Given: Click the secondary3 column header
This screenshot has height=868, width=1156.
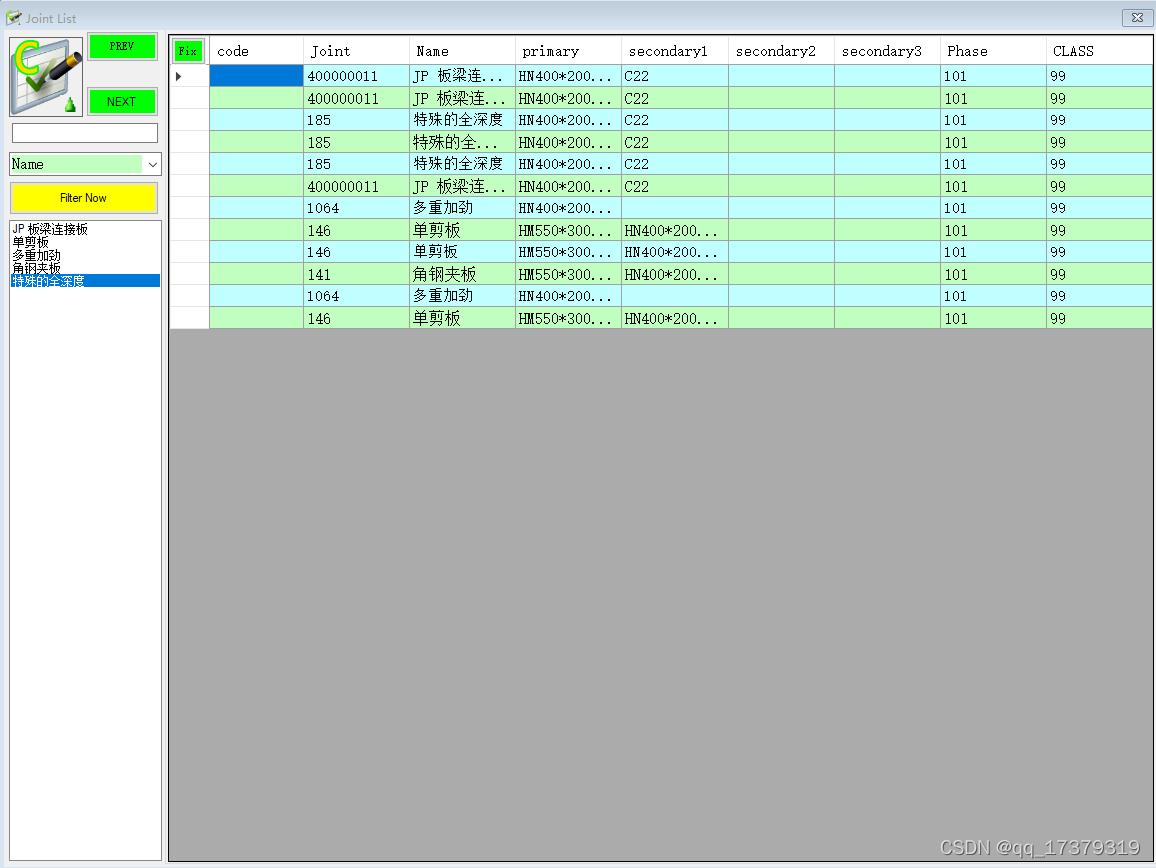Looking at the screenshot, I should pos(888,51).
